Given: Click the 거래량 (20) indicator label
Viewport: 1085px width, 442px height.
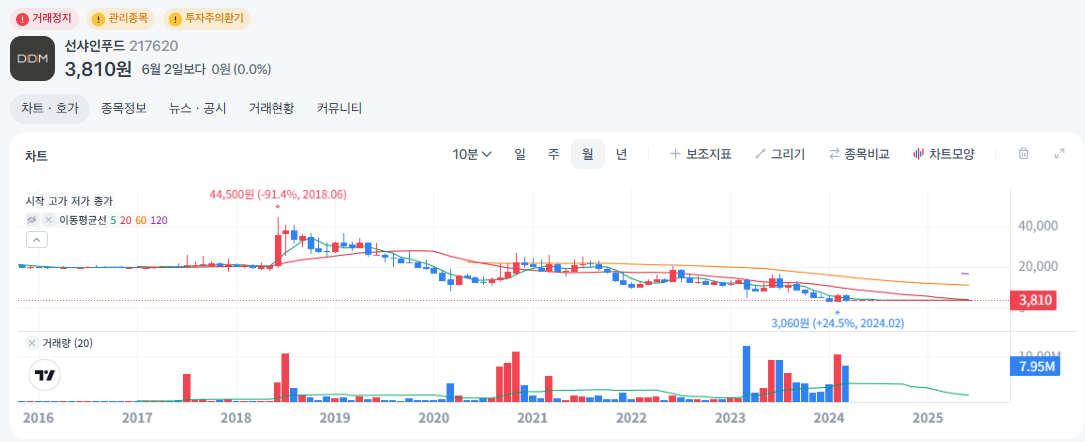Looking at the screenshot, I should 68,343.
